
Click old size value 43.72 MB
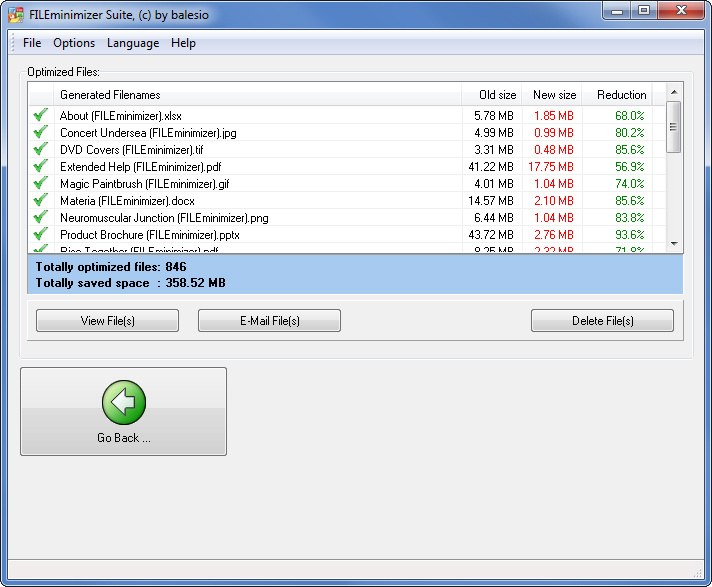(491, 235)
